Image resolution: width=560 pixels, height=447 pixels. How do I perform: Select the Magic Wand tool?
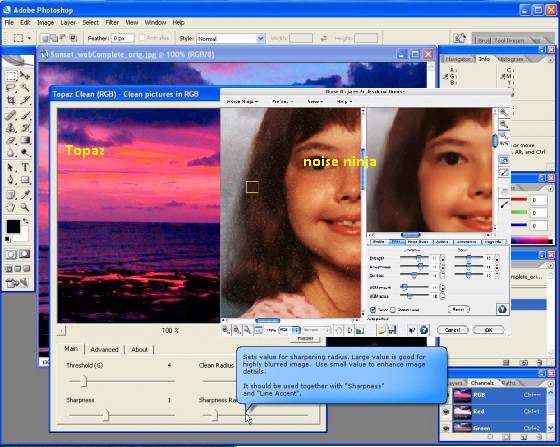pyautogui.click(x=25, y=88)
